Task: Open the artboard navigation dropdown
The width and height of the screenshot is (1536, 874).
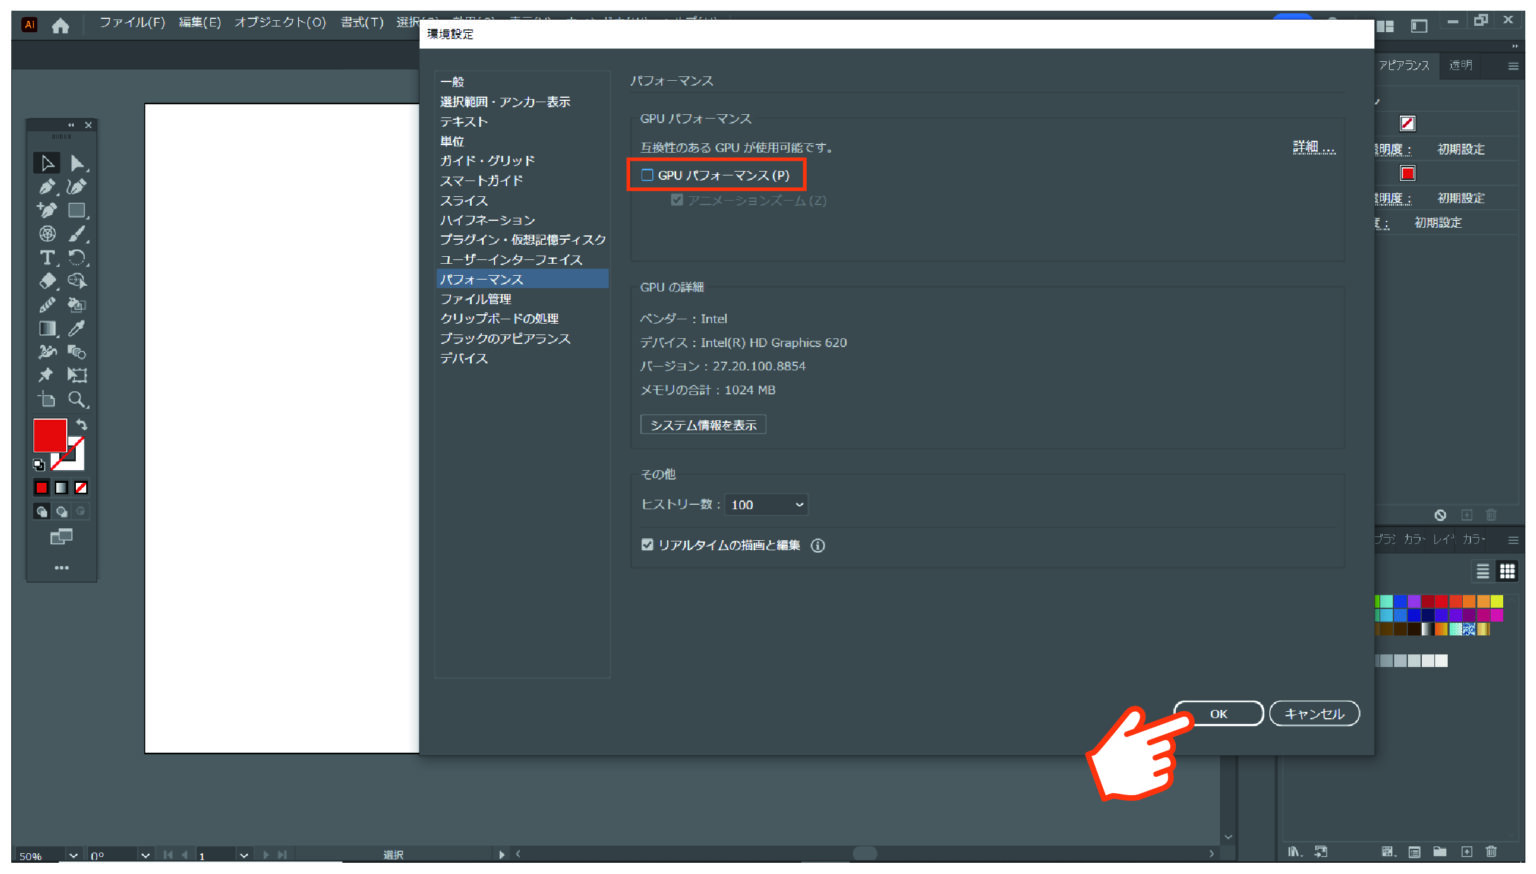Action: coord(243,855)
